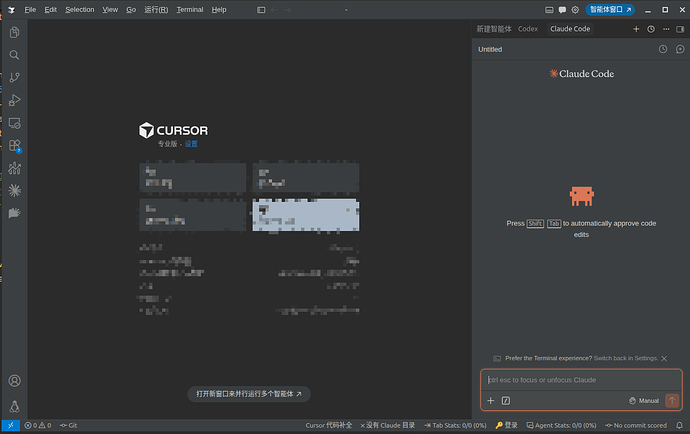Screen dimensions: 690x434
Task: Click Agent Stats: 0/0 (0%) in status bar
Action: point(562,426)
